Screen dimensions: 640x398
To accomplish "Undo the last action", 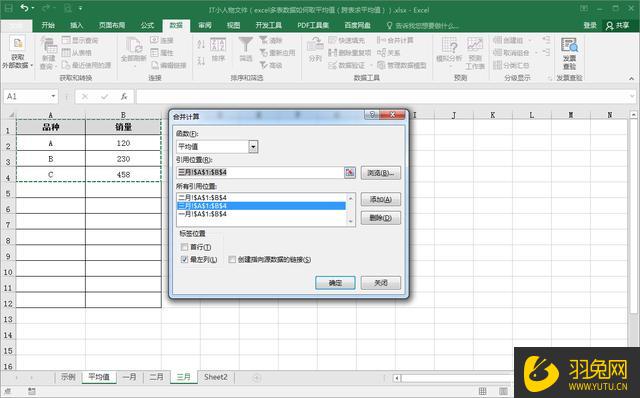I will 25,8.
